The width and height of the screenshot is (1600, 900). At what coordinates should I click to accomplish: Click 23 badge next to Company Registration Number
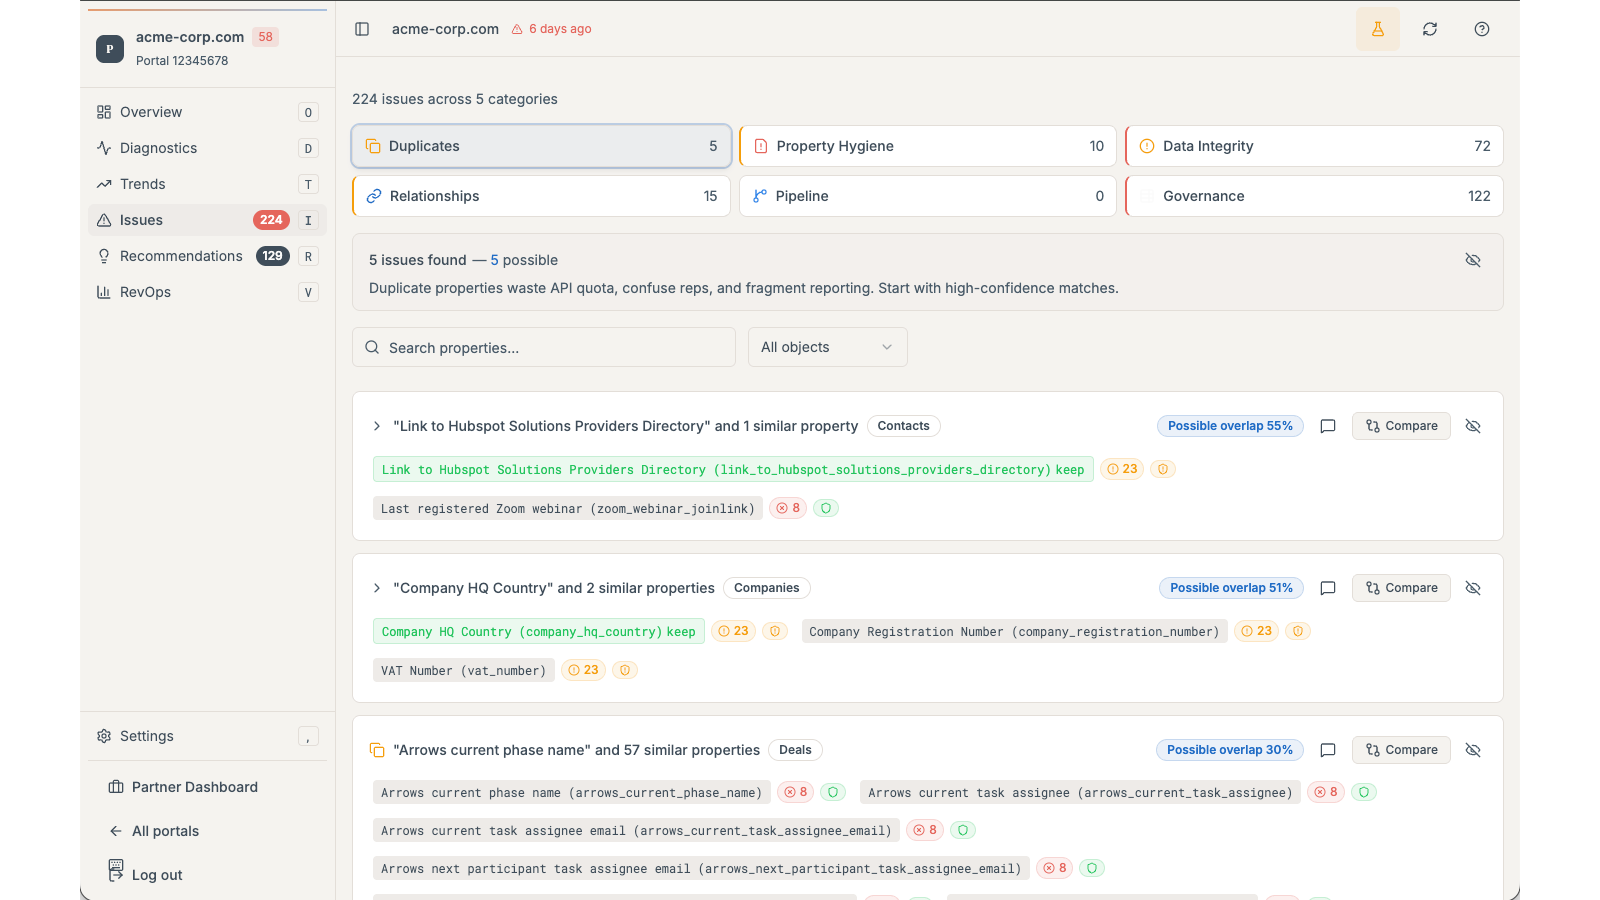(1256, 631)
